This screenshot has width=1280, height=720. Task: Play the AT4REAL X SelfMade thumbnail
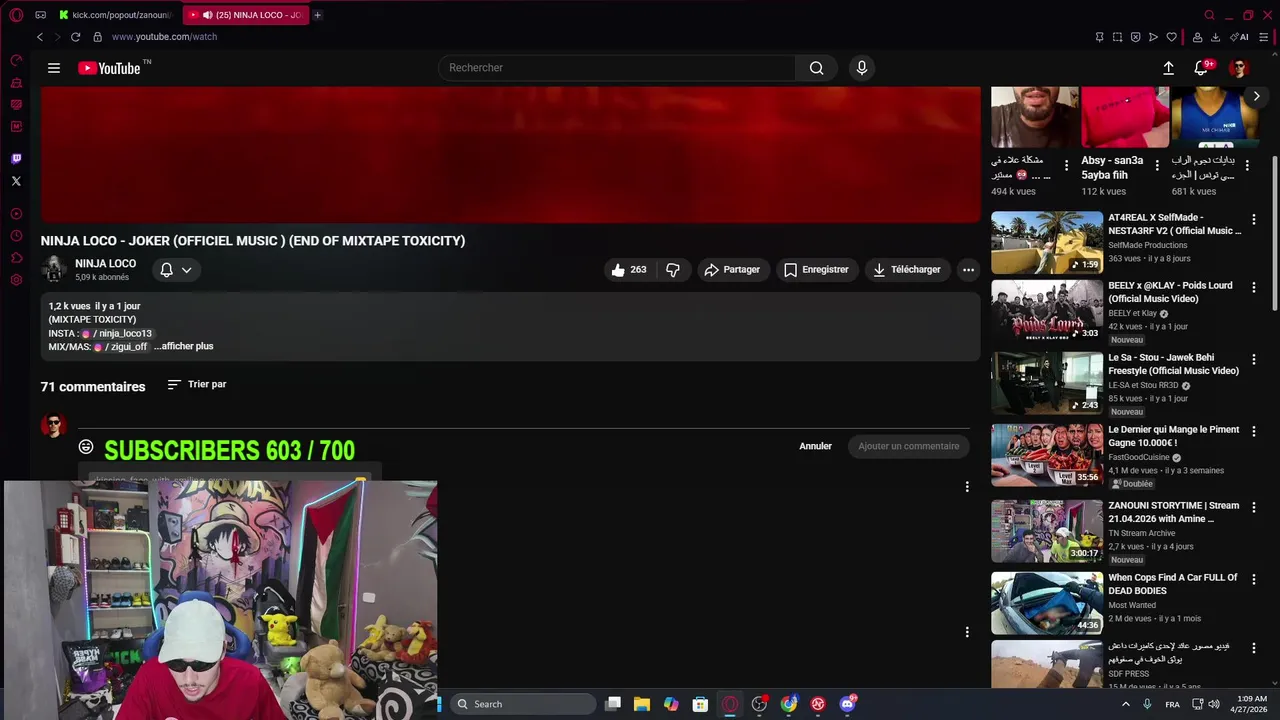click(1047, 242)
